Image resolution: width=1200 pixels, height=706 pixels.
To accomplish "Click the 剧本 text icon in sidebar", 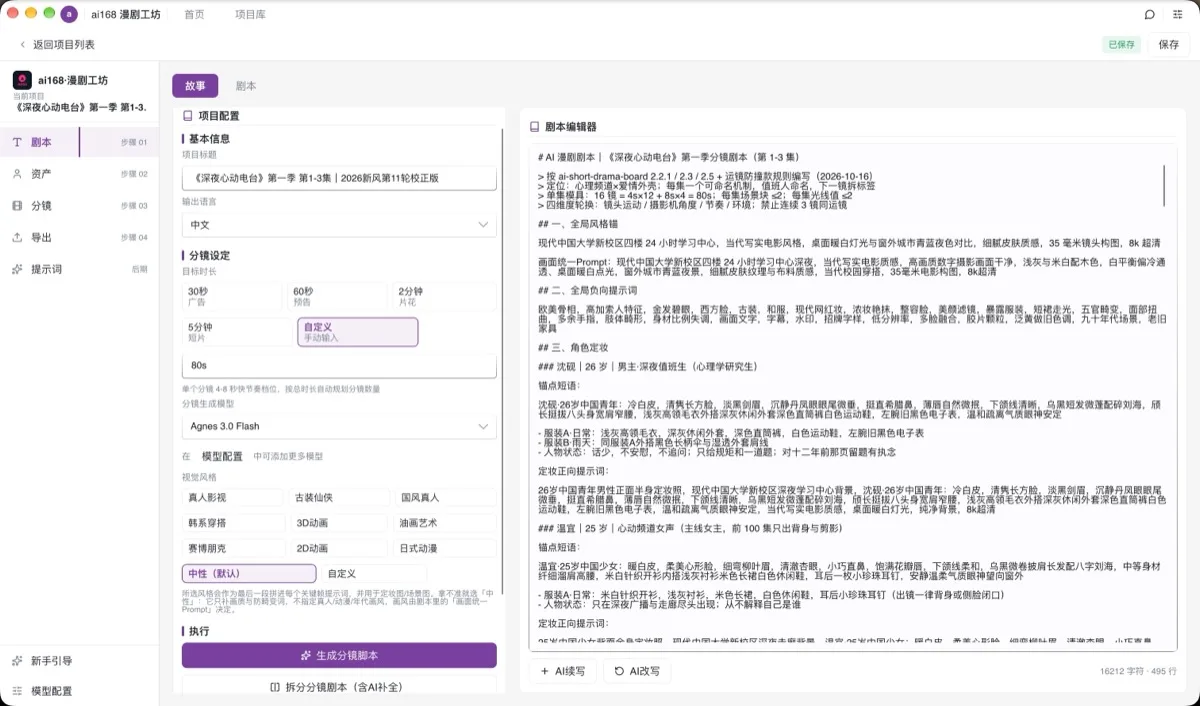I will pyautogui.click(x=17, y=142).
